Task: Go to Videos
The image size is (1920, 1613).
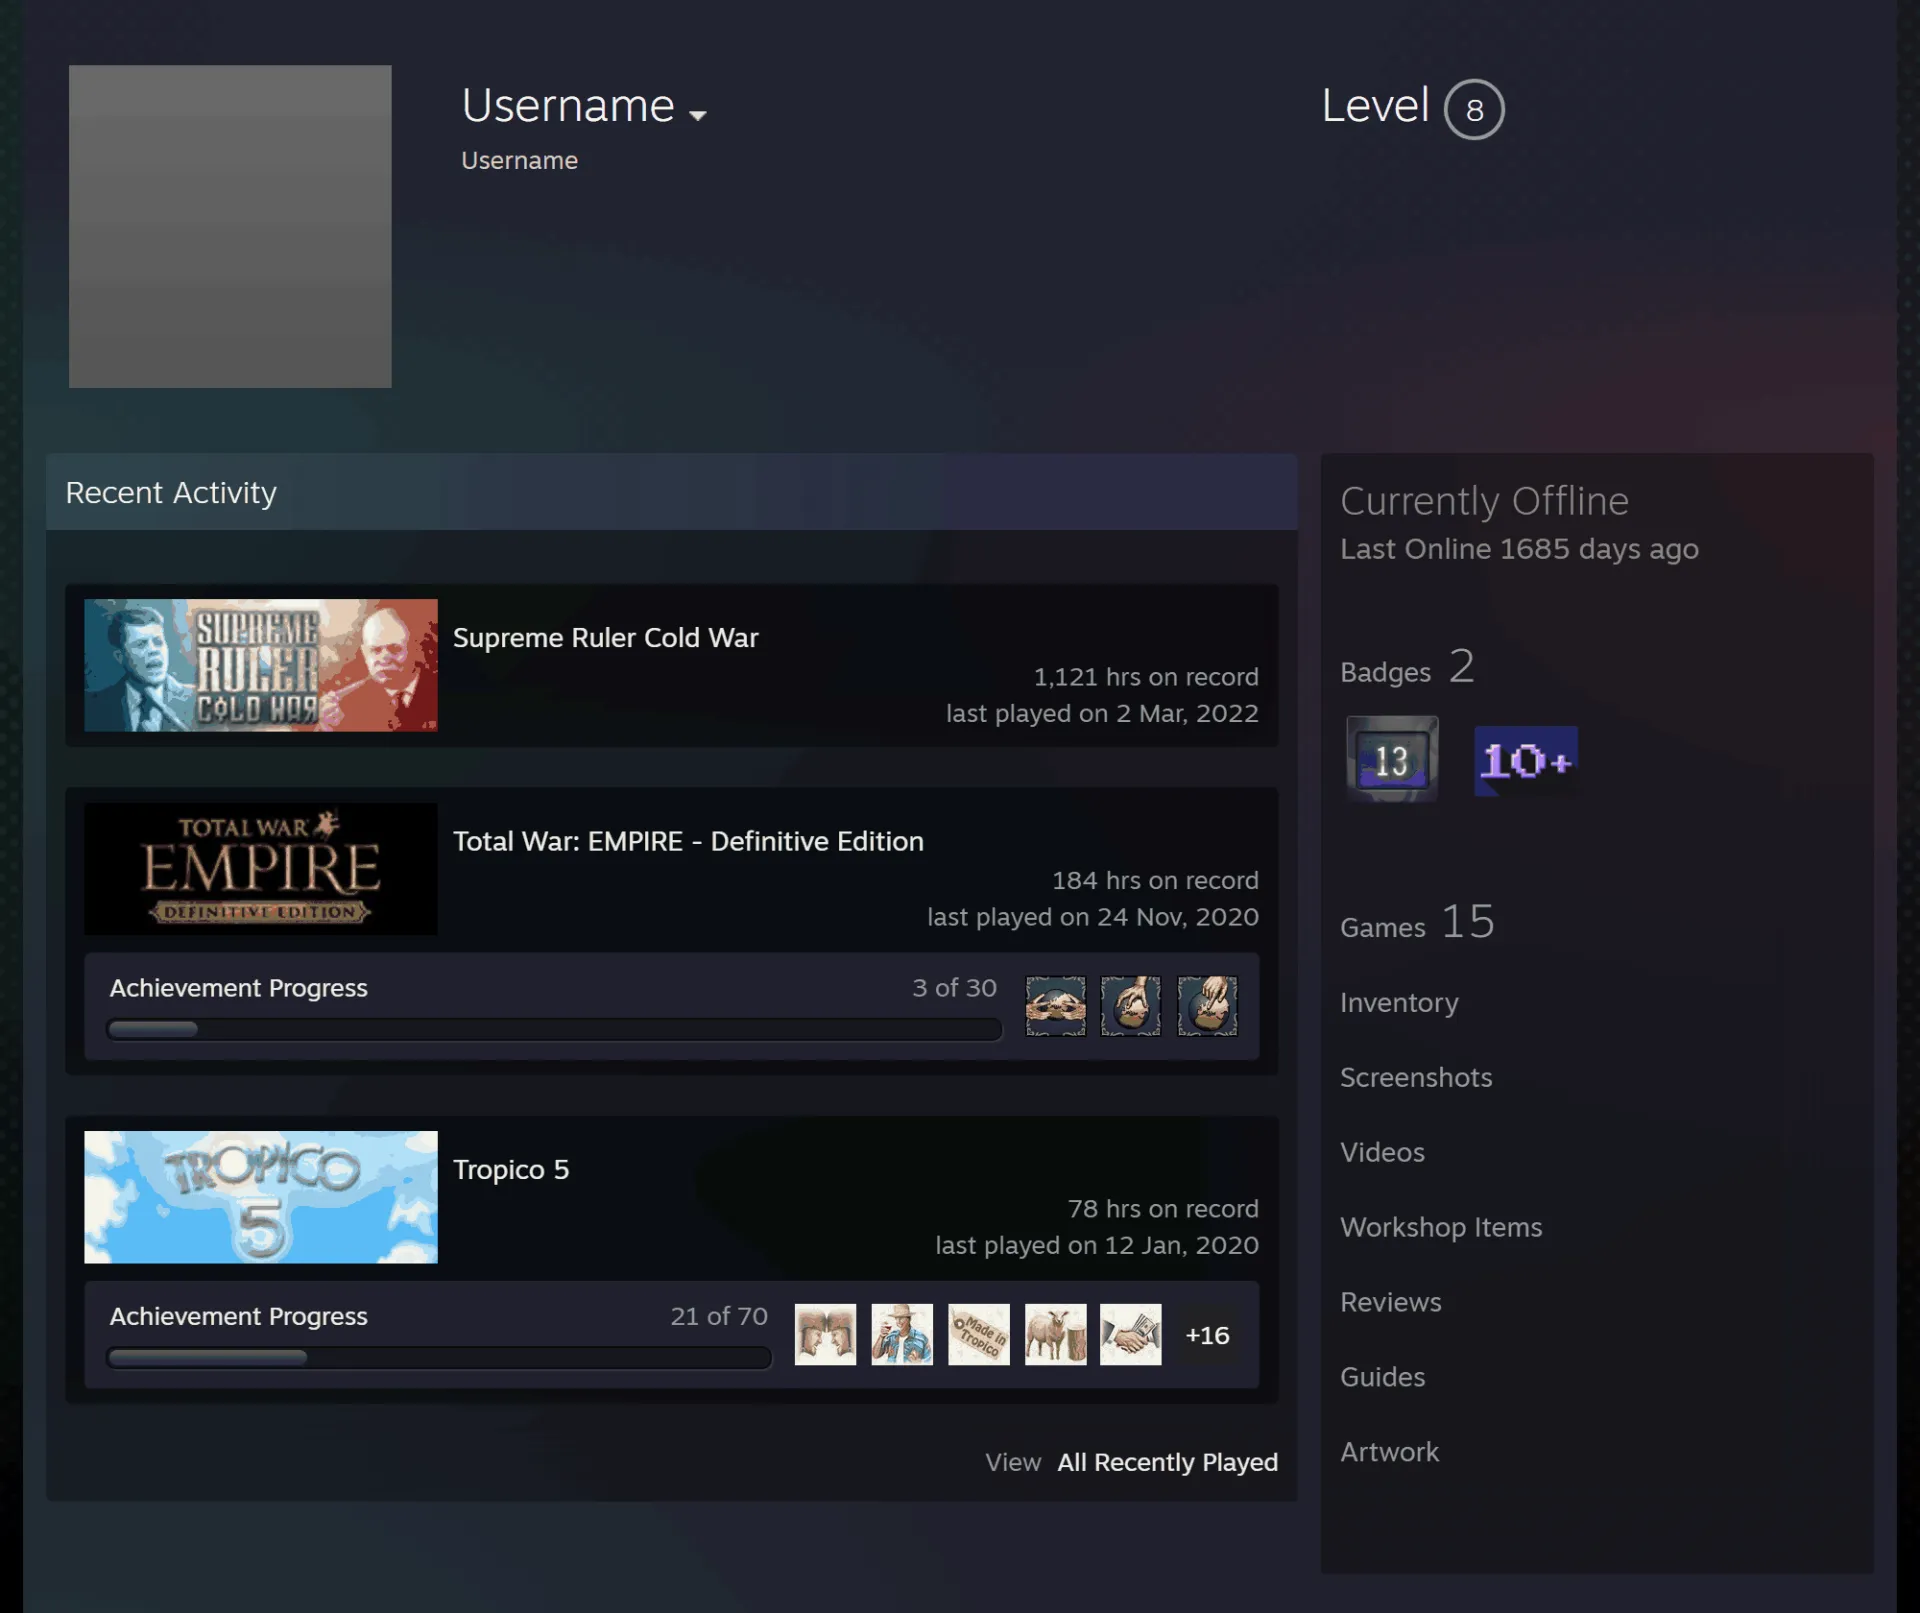Action: (1382, 1153)
